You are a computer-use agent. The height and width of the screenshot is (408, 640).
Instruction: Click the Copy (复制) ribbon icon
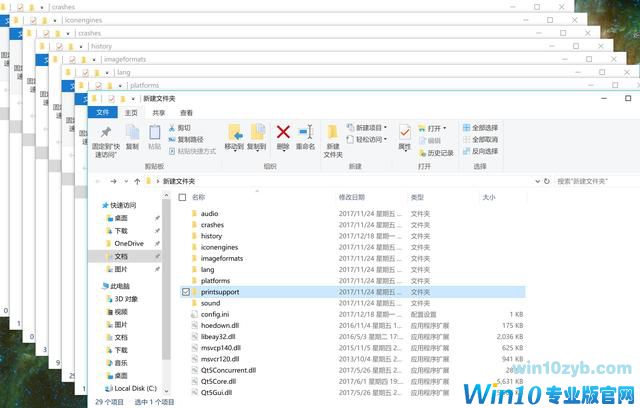pos(132,132)
